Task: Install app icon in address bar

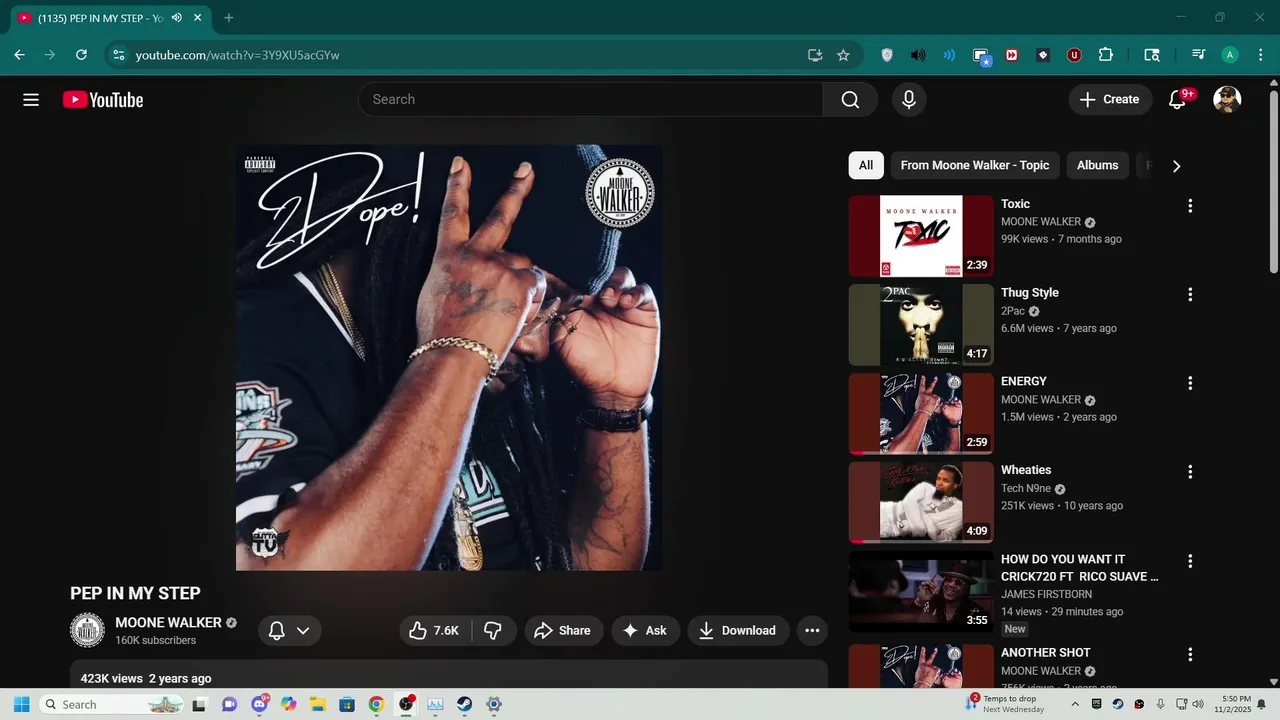Action: click(815, 55)
